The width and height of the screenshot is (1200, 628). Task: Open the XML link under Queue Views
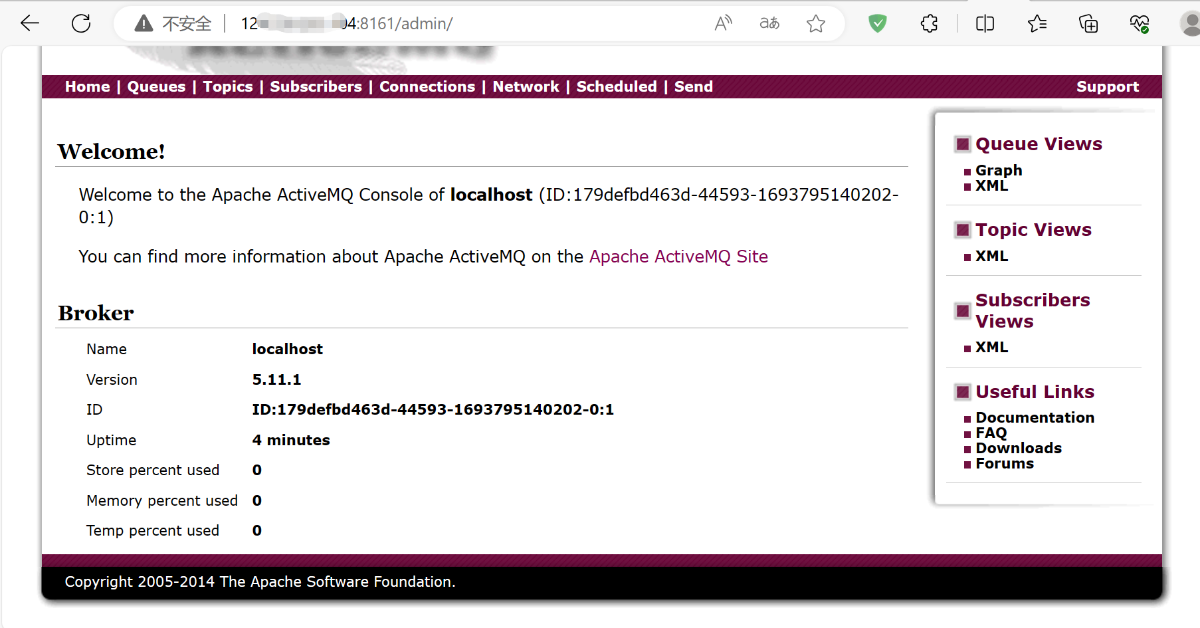click(992, 186)
